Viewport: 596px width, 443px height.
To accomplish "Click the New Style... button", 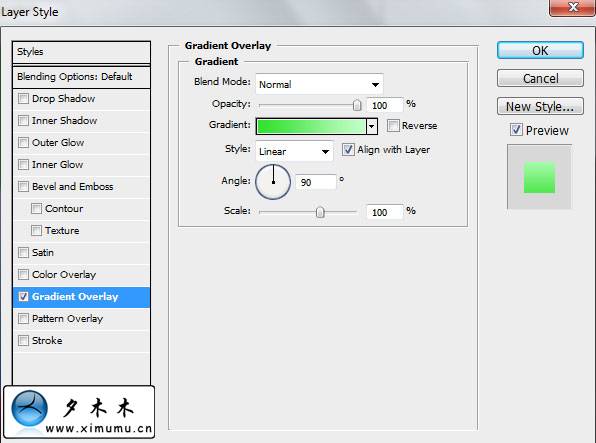I will 540,106.
